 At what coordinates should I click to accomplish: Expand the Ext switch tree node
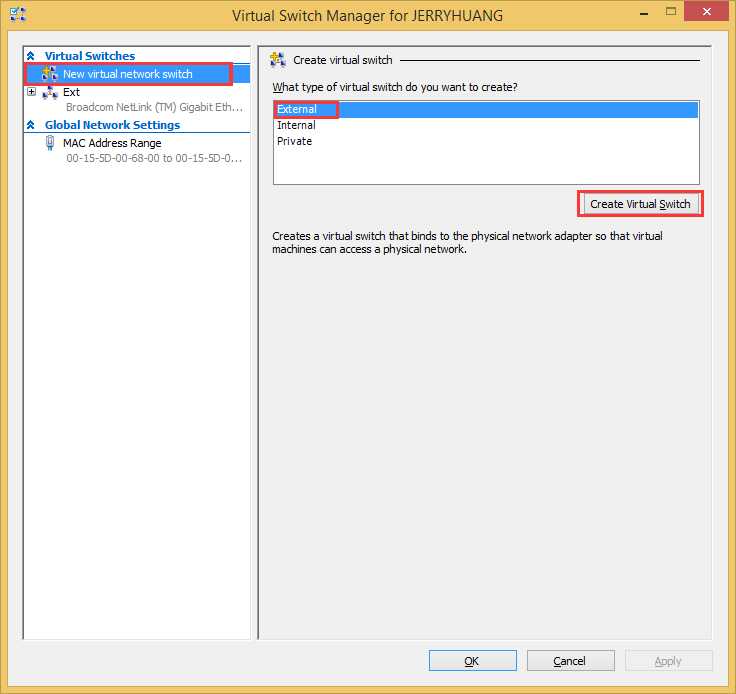(31, 92)
